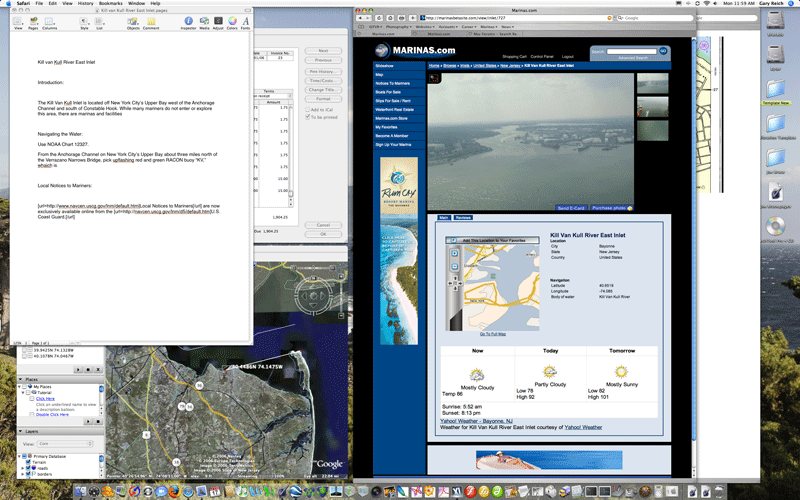
Task: Expand the roads layer tree item
Action: point(23,468)
